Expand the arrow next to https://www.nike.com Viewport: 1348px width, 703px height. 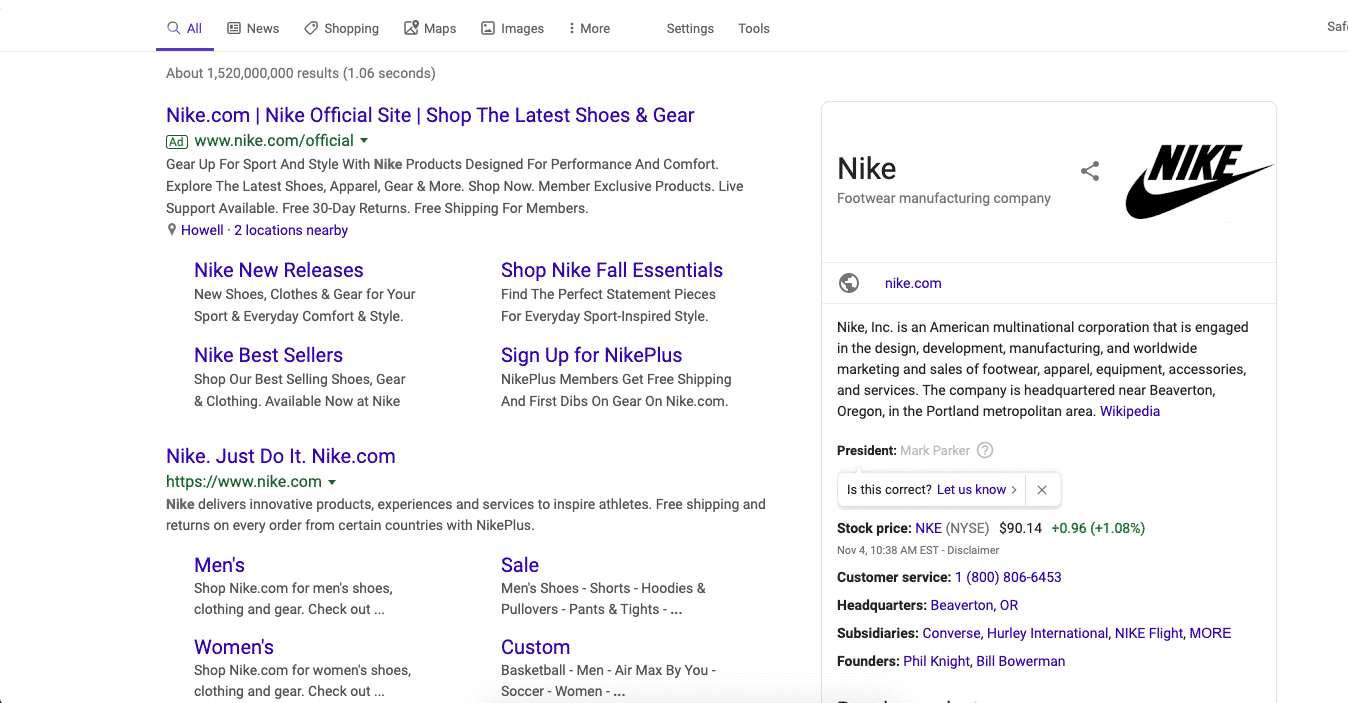332,482
